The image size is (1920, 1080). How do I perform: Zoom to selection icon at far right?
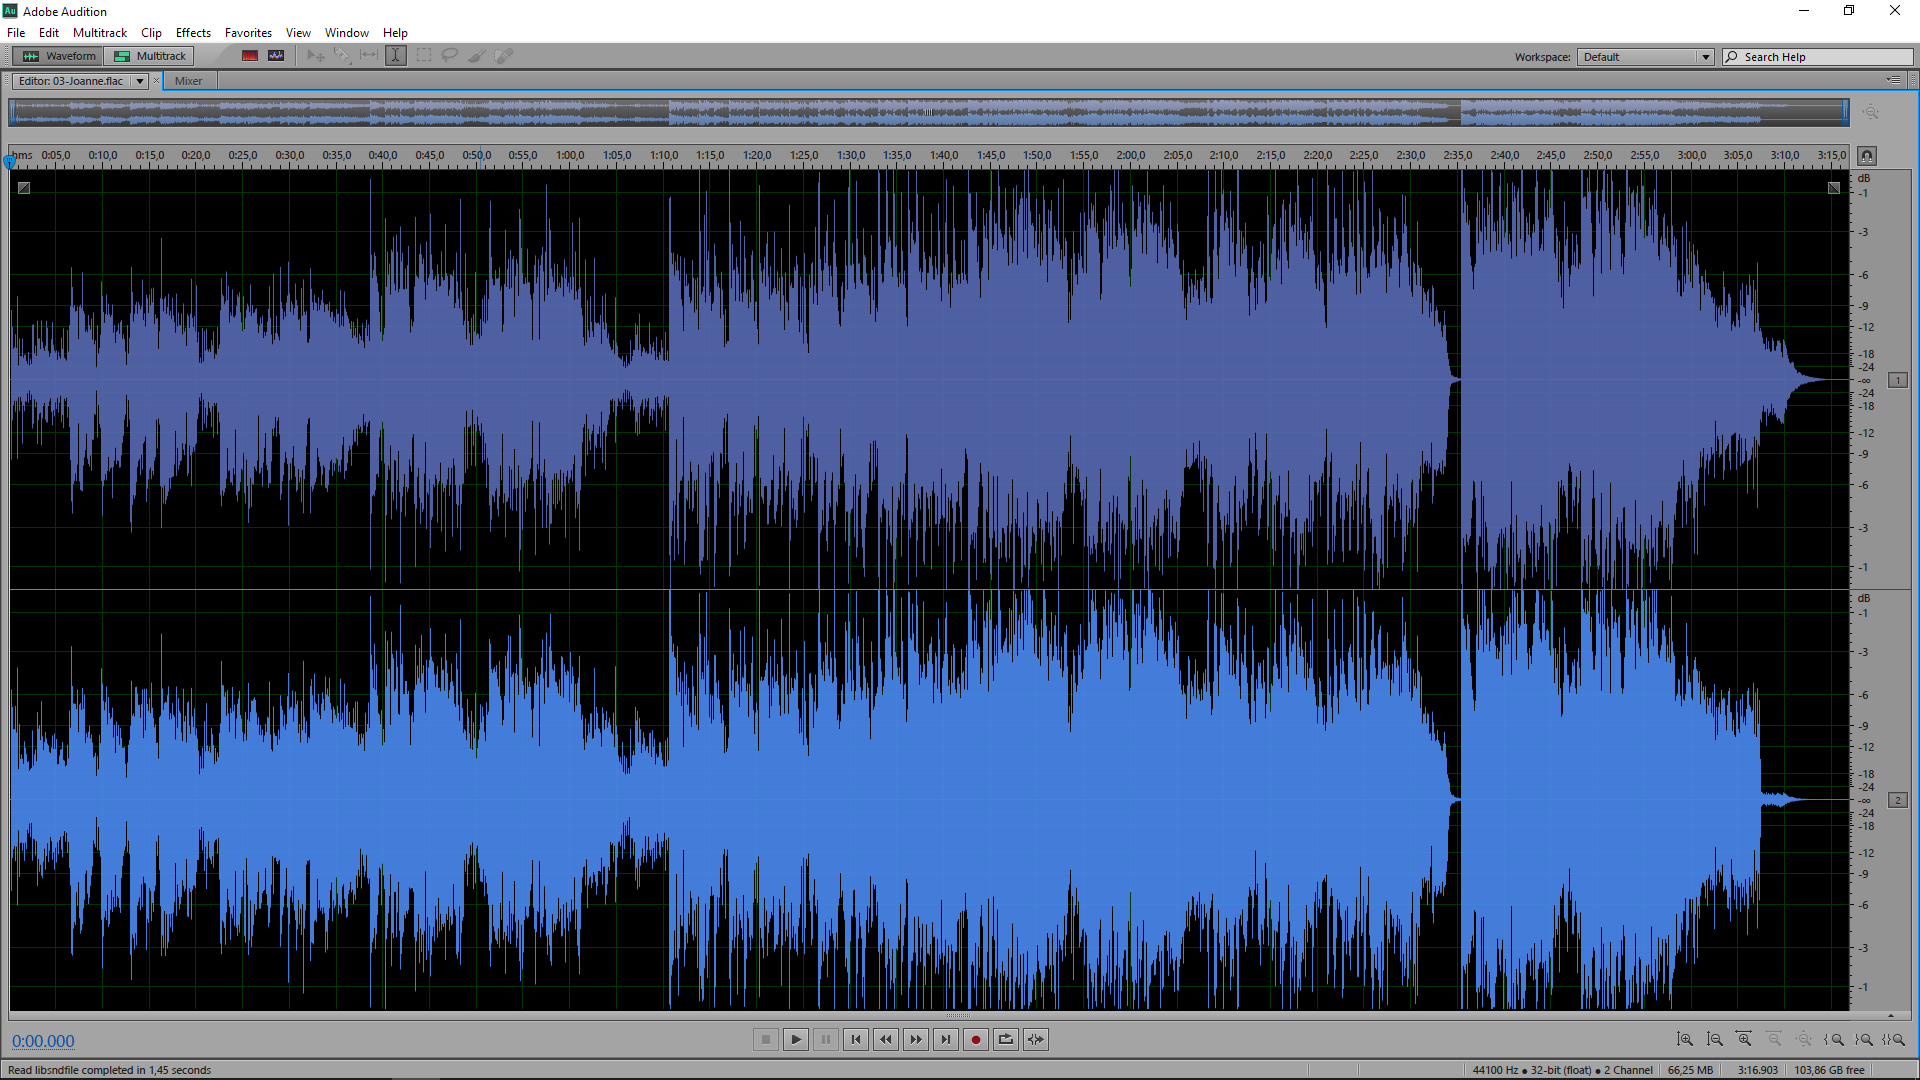point(1893,1040)
